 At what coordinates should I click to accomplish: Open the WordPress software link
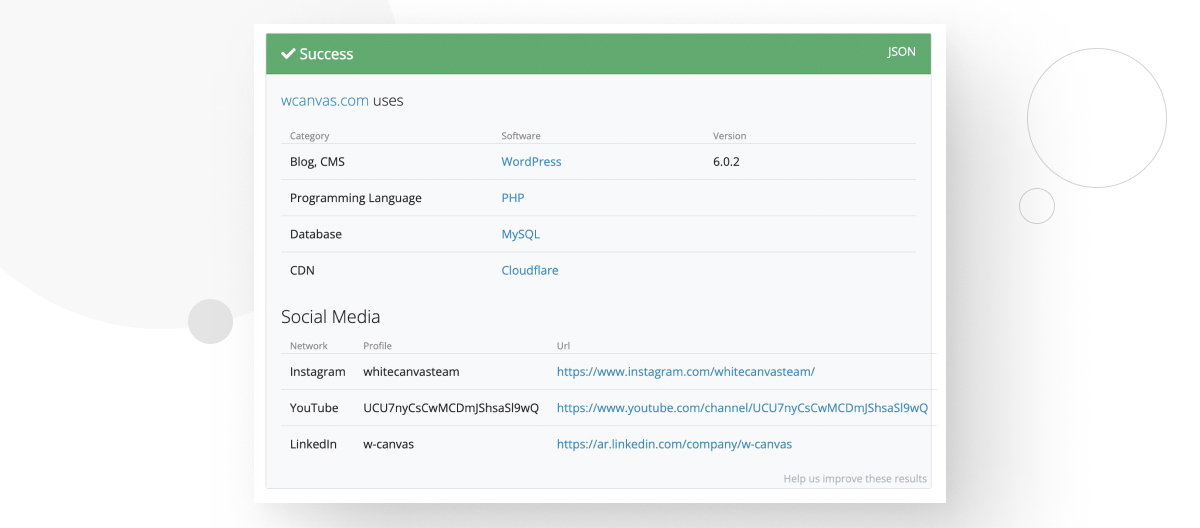(531, 162)
